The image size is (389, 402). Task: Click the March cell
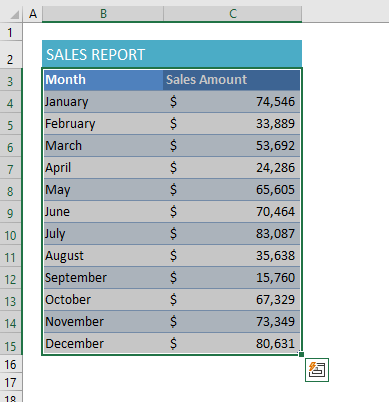tap(103, 146)
